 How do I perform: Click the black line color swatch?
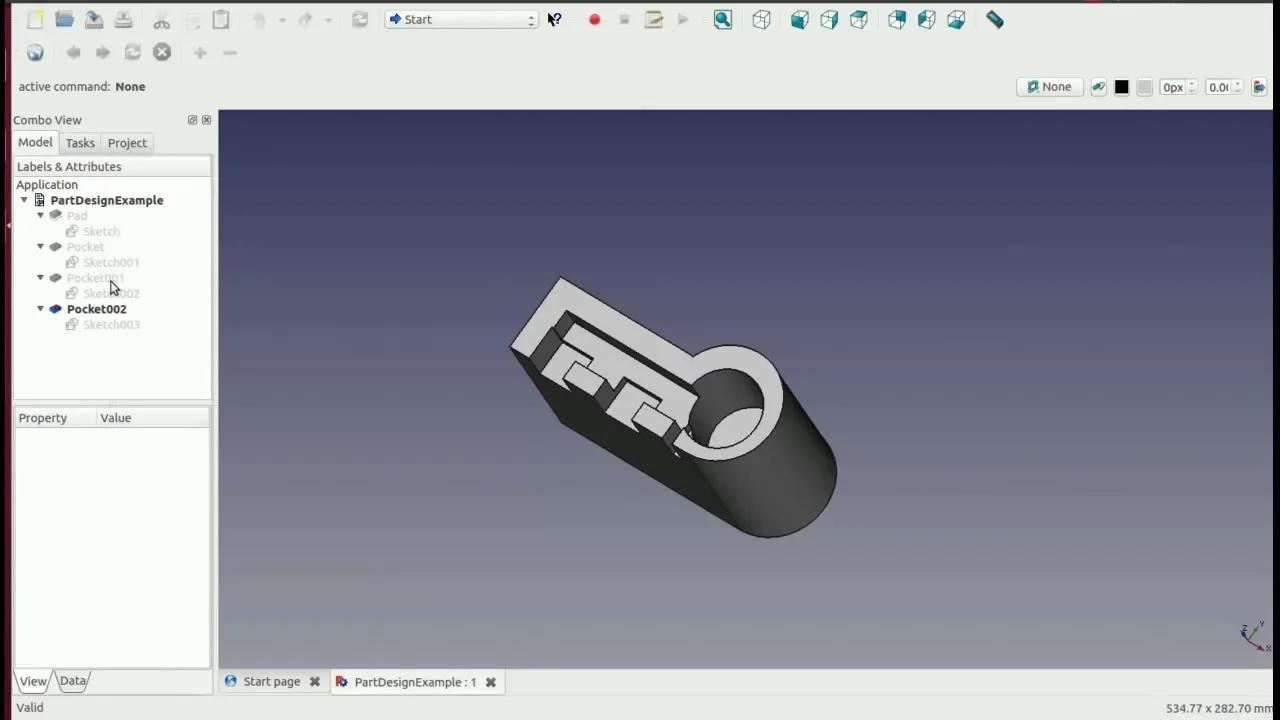tap(1121, 87)
